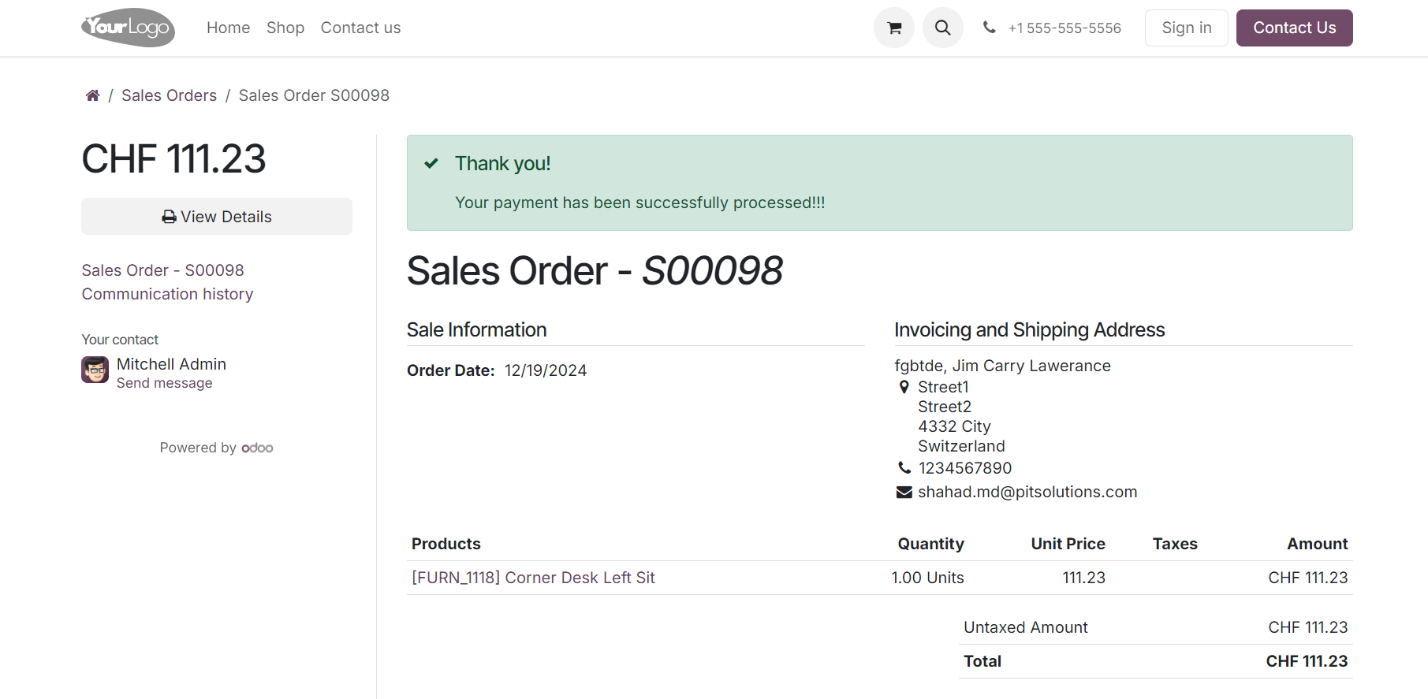
Task: Open the Sales Orders breadcrumb link
Action: coord(168,94)
